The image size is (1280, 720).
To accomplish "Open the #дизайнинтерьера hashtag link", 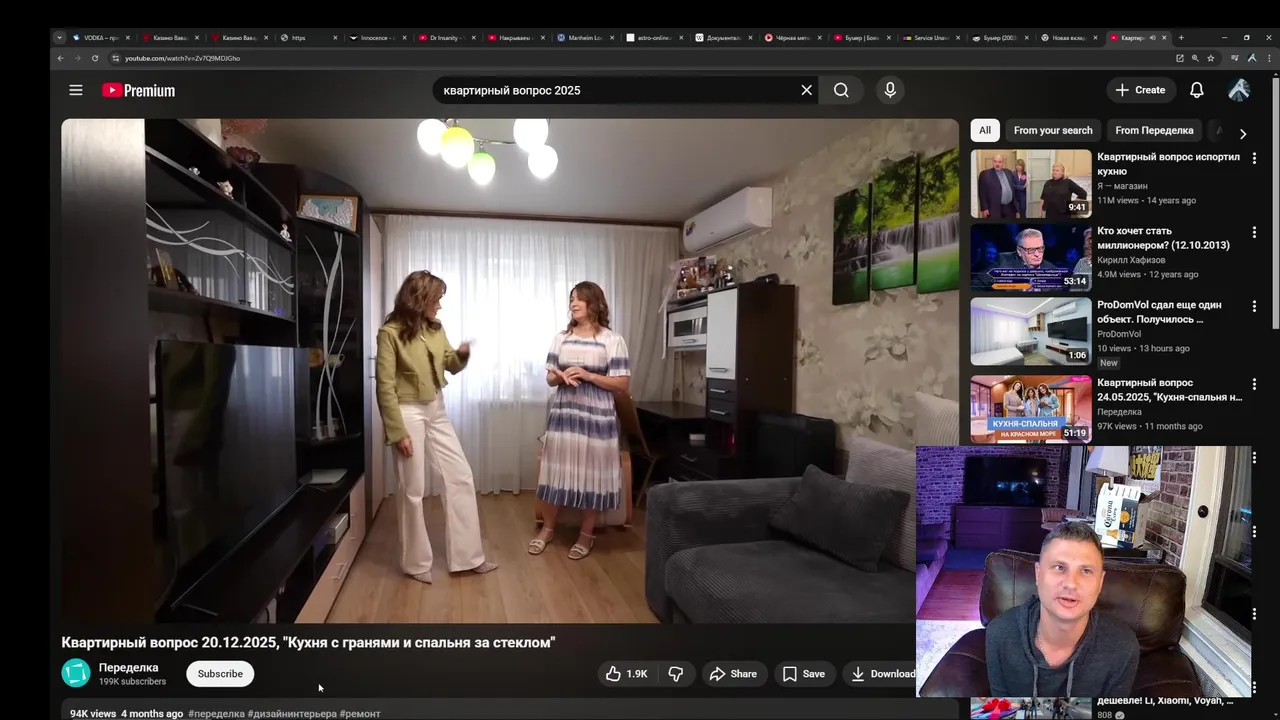I will (x=292, y=714).
